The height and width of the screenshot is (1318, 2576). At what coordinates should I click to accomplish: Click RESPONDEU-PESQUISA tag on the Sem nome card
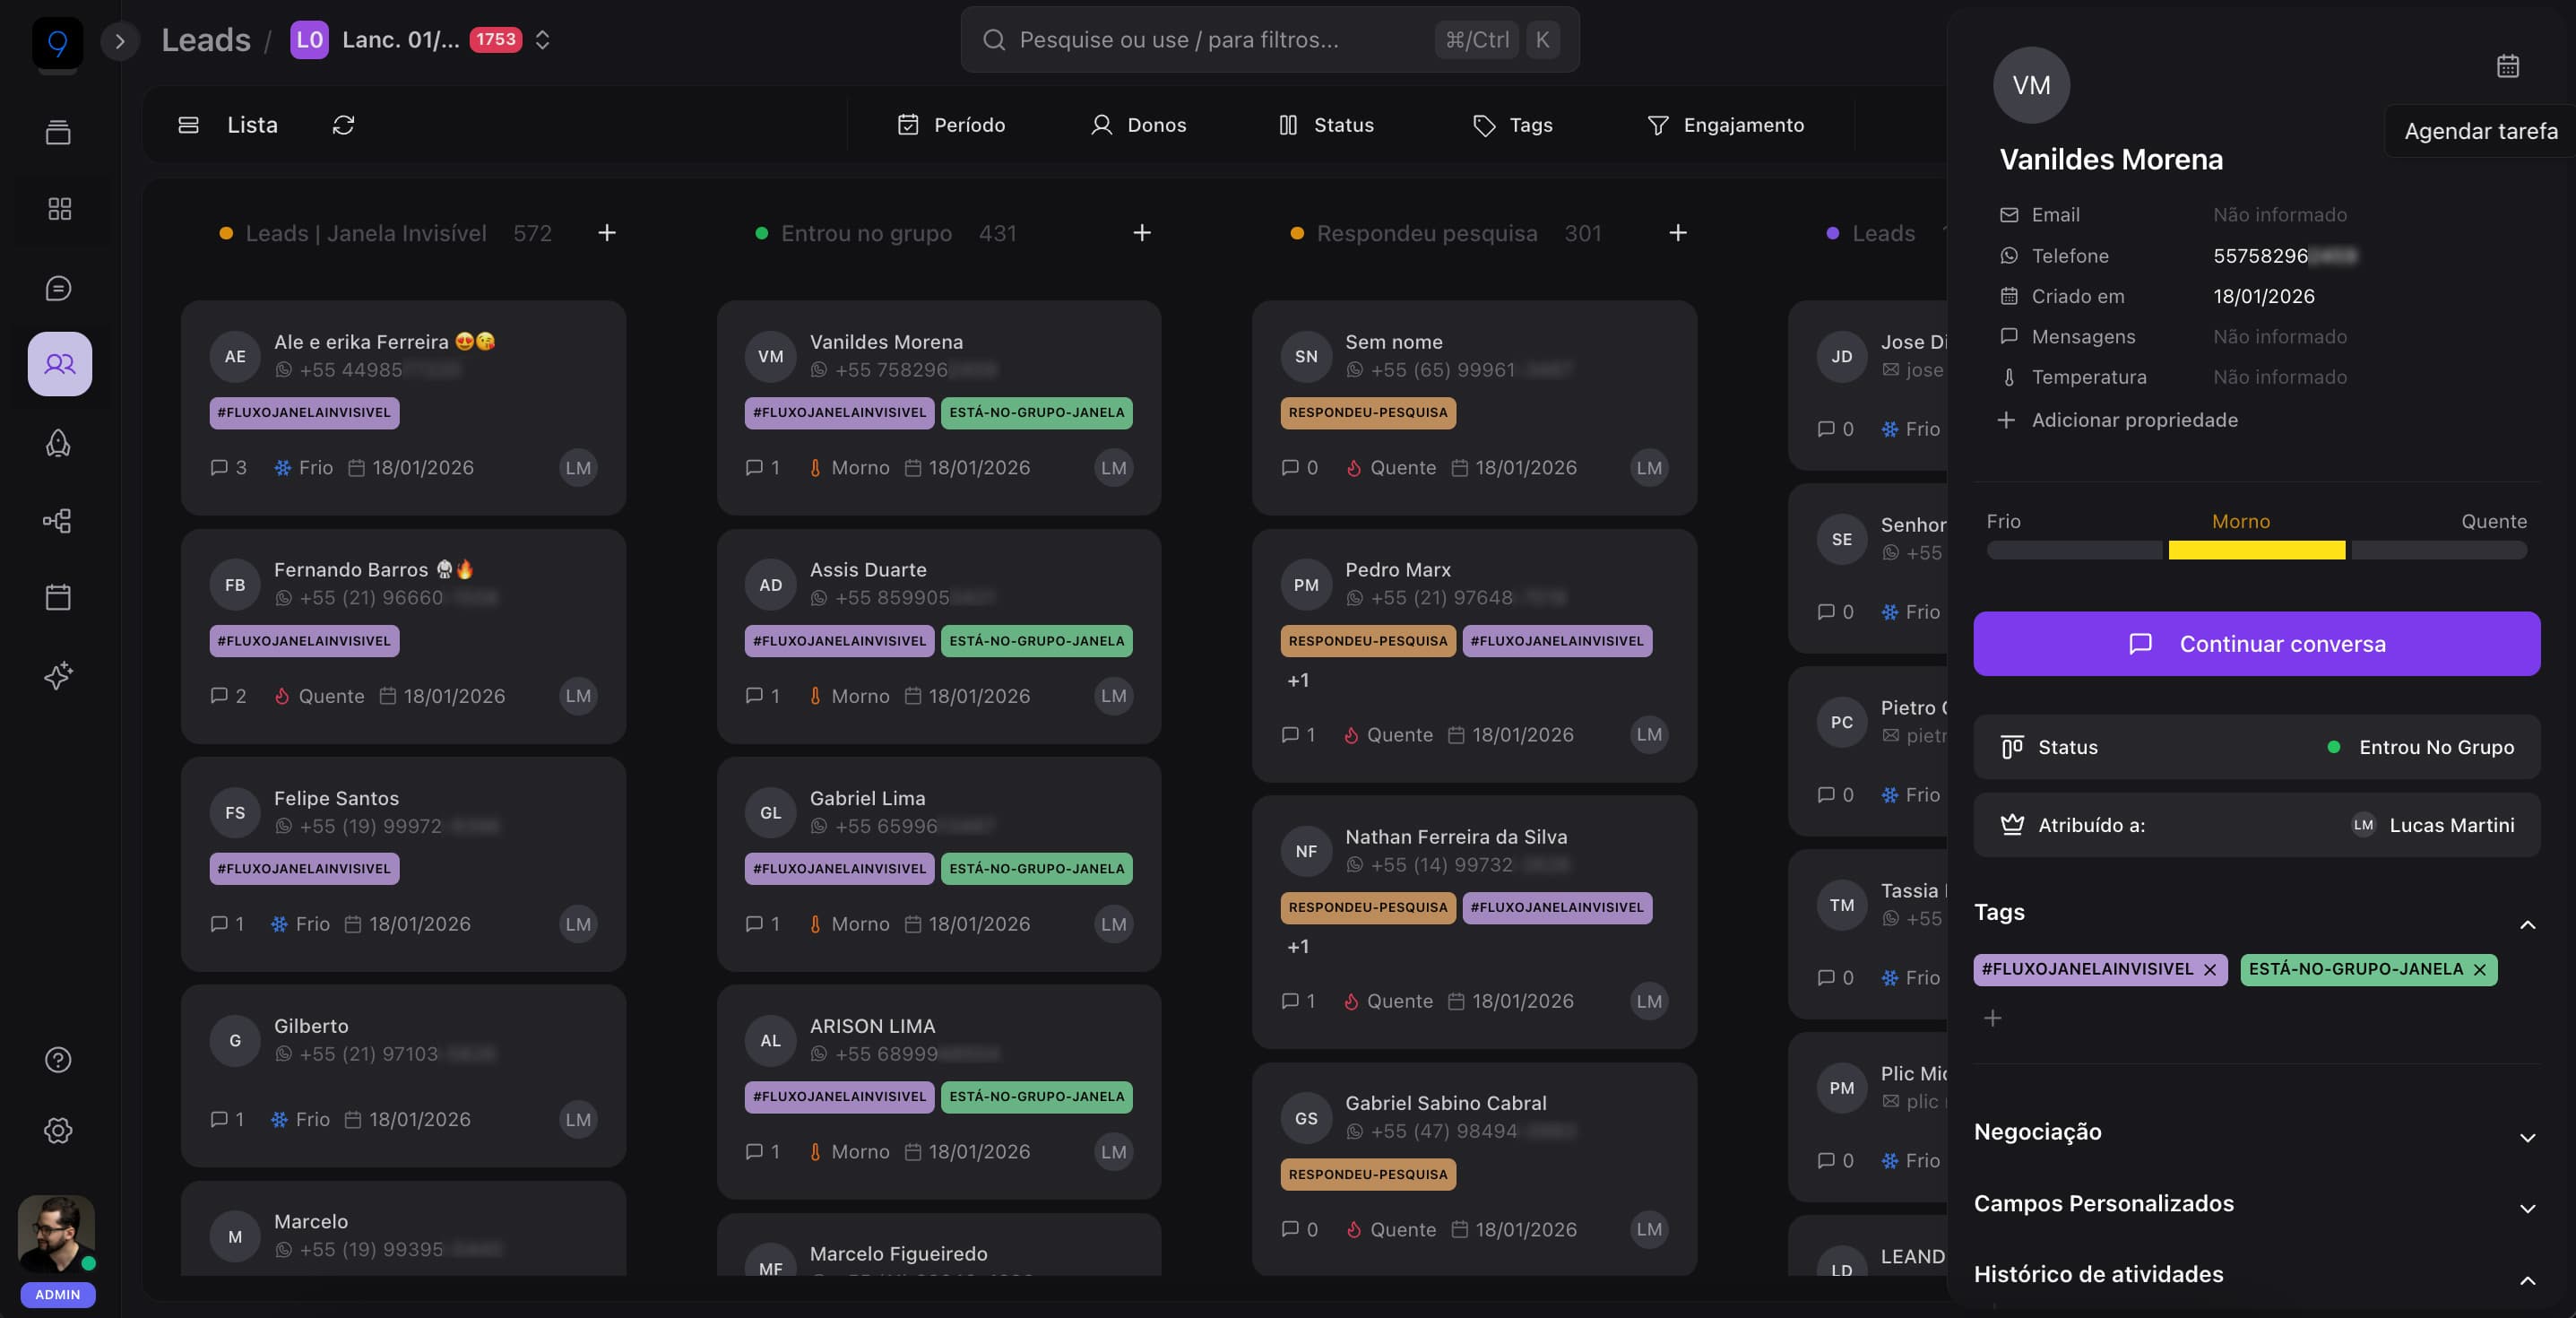pos(1368,413)
